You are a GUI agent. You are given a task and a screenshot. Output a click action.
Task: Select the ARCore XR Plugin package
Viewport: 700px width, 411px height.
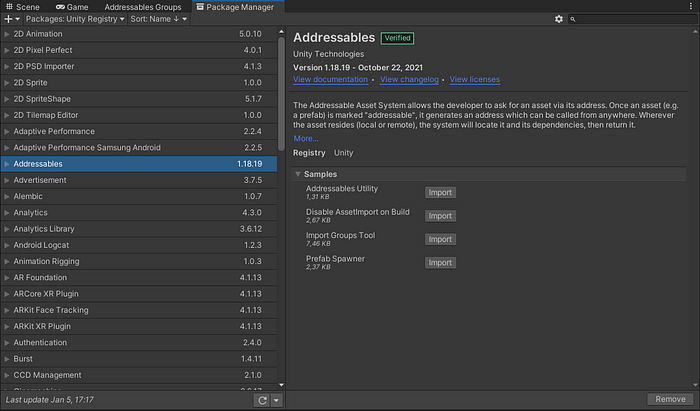click(139, 294)
